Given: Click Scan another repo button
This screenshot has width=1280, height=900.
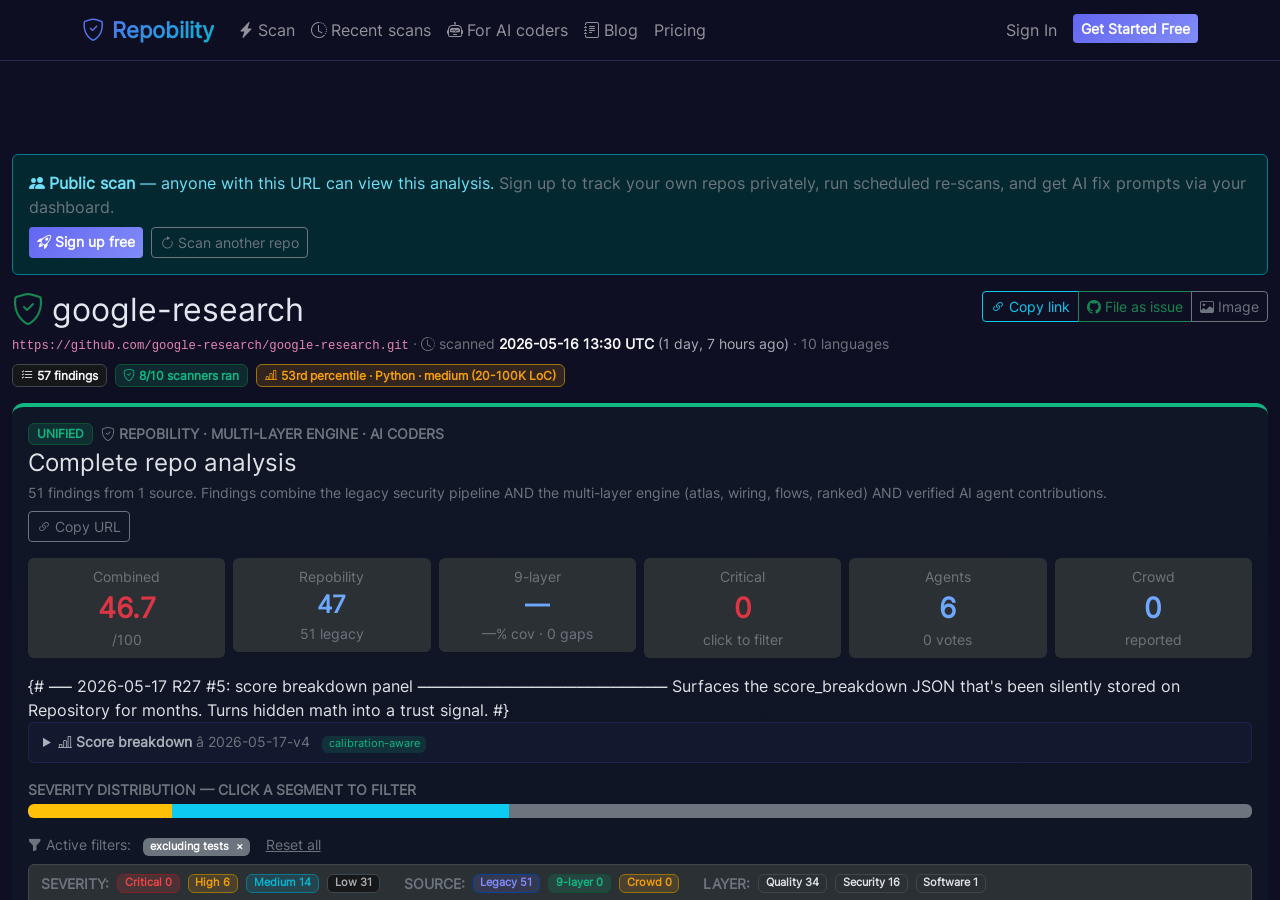Looking at the screenshot, I should pos(229,242).
